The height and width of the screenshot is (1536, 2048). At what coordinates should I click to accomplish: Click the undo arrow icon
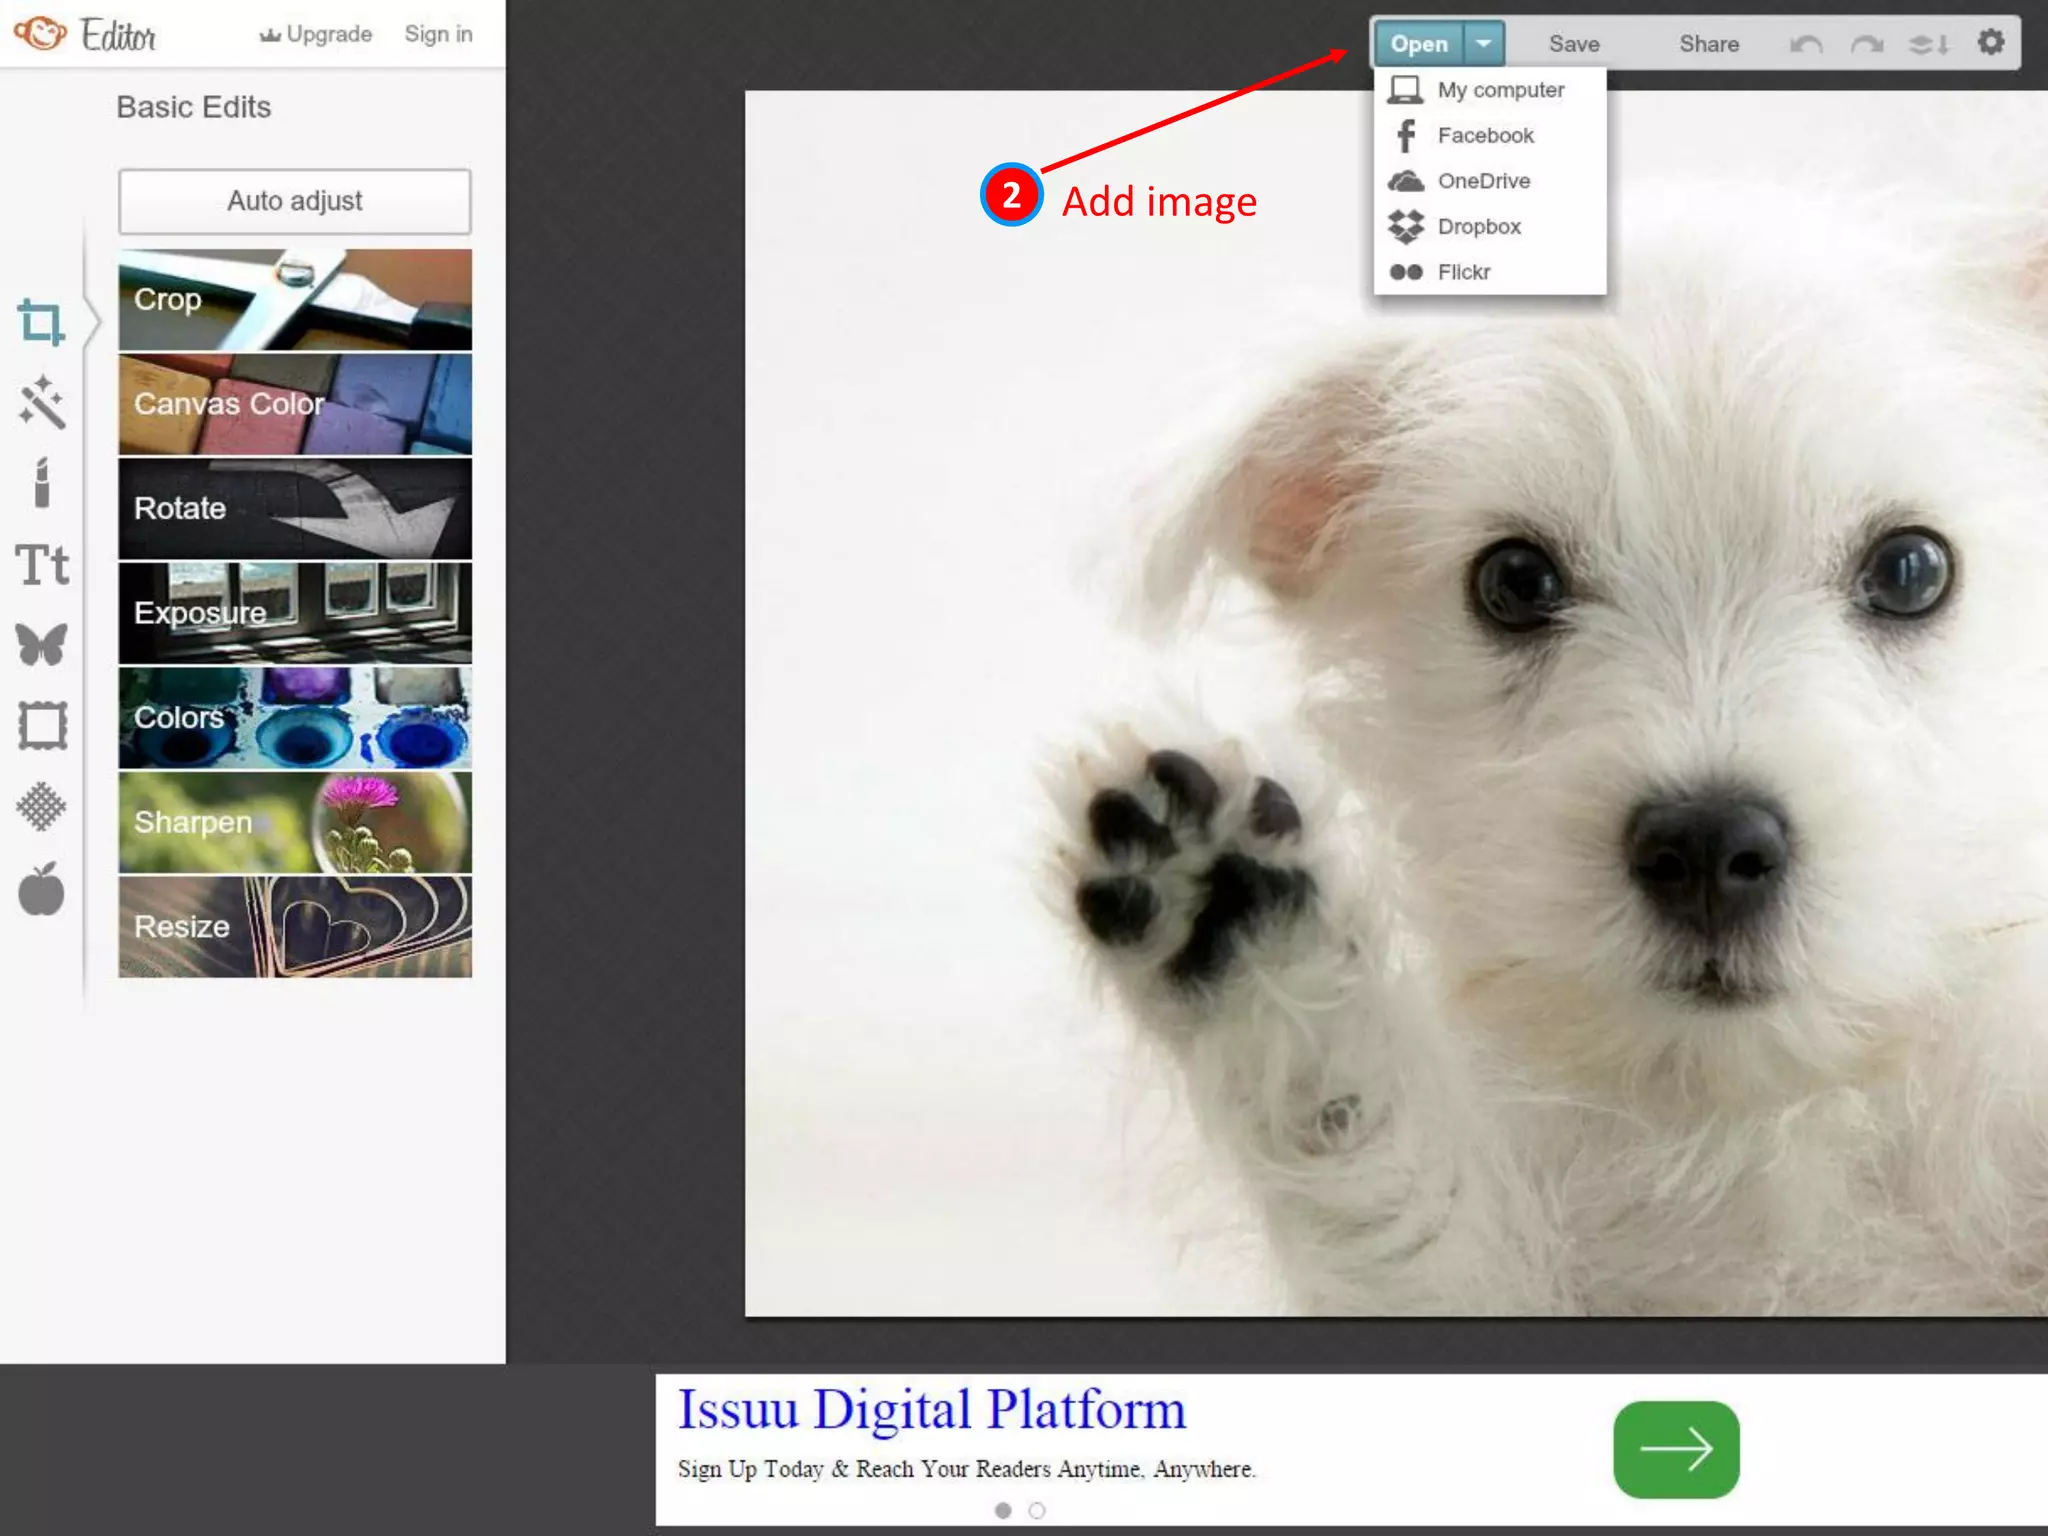coord(1806,44)
